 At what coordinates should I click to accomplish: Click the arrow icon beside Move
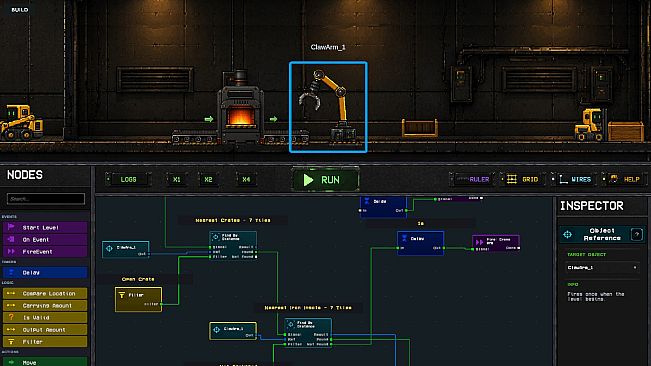(x=11, y=362)
